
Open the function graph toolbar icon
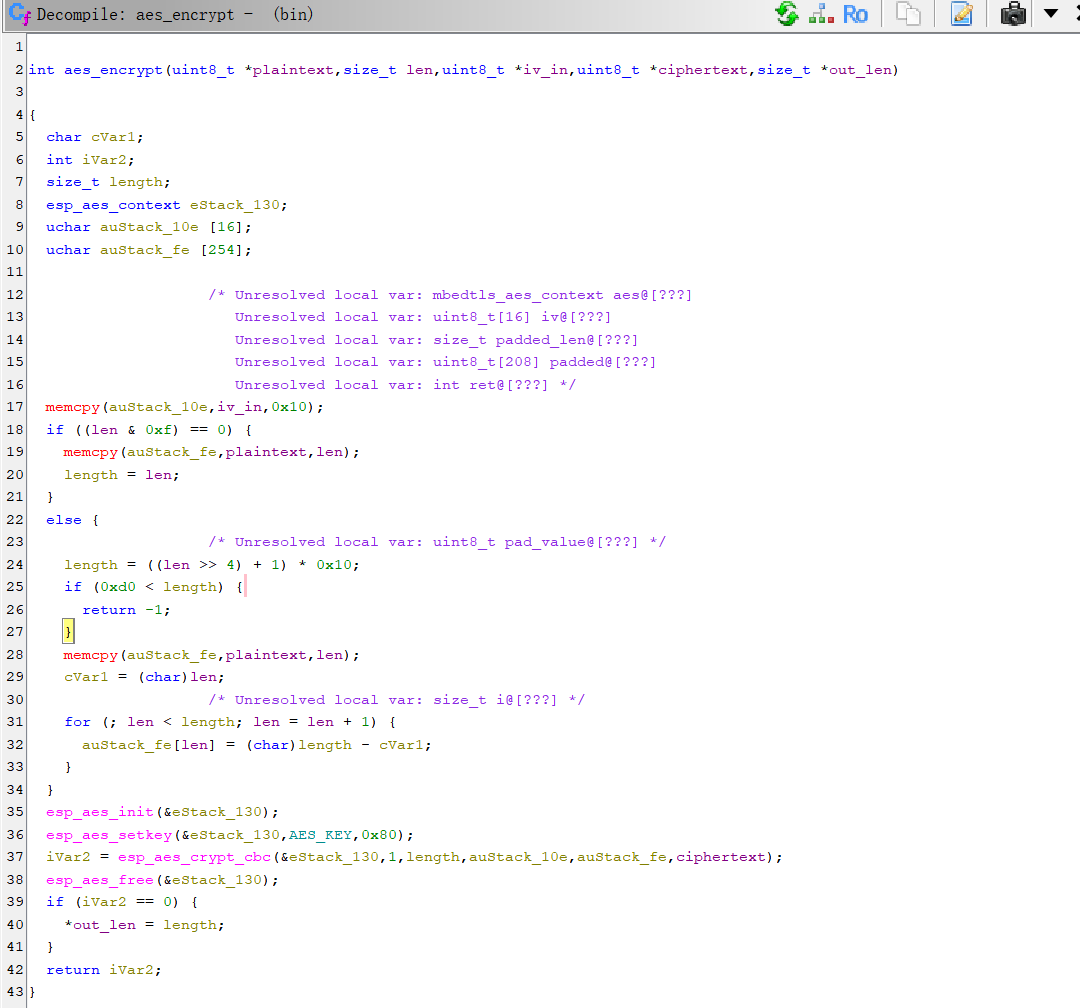click(821, 14)
